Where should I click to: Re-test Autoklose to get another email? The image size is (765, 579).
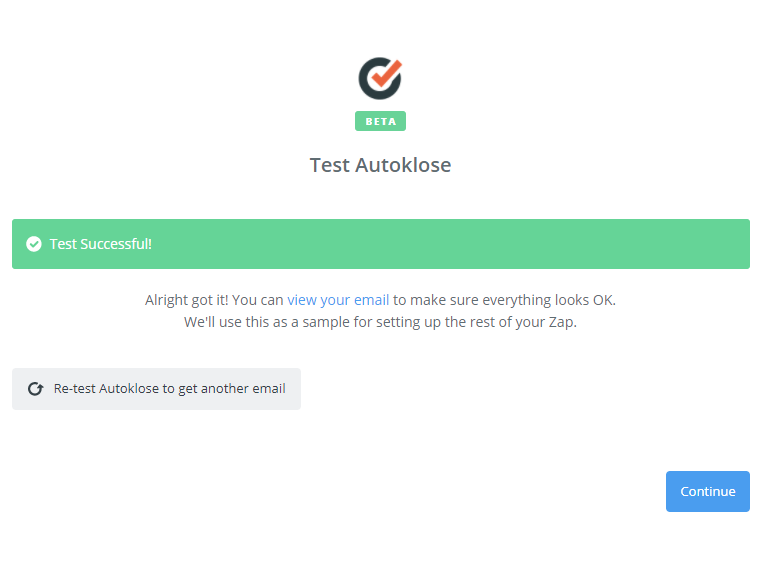[x=156, y=389]
